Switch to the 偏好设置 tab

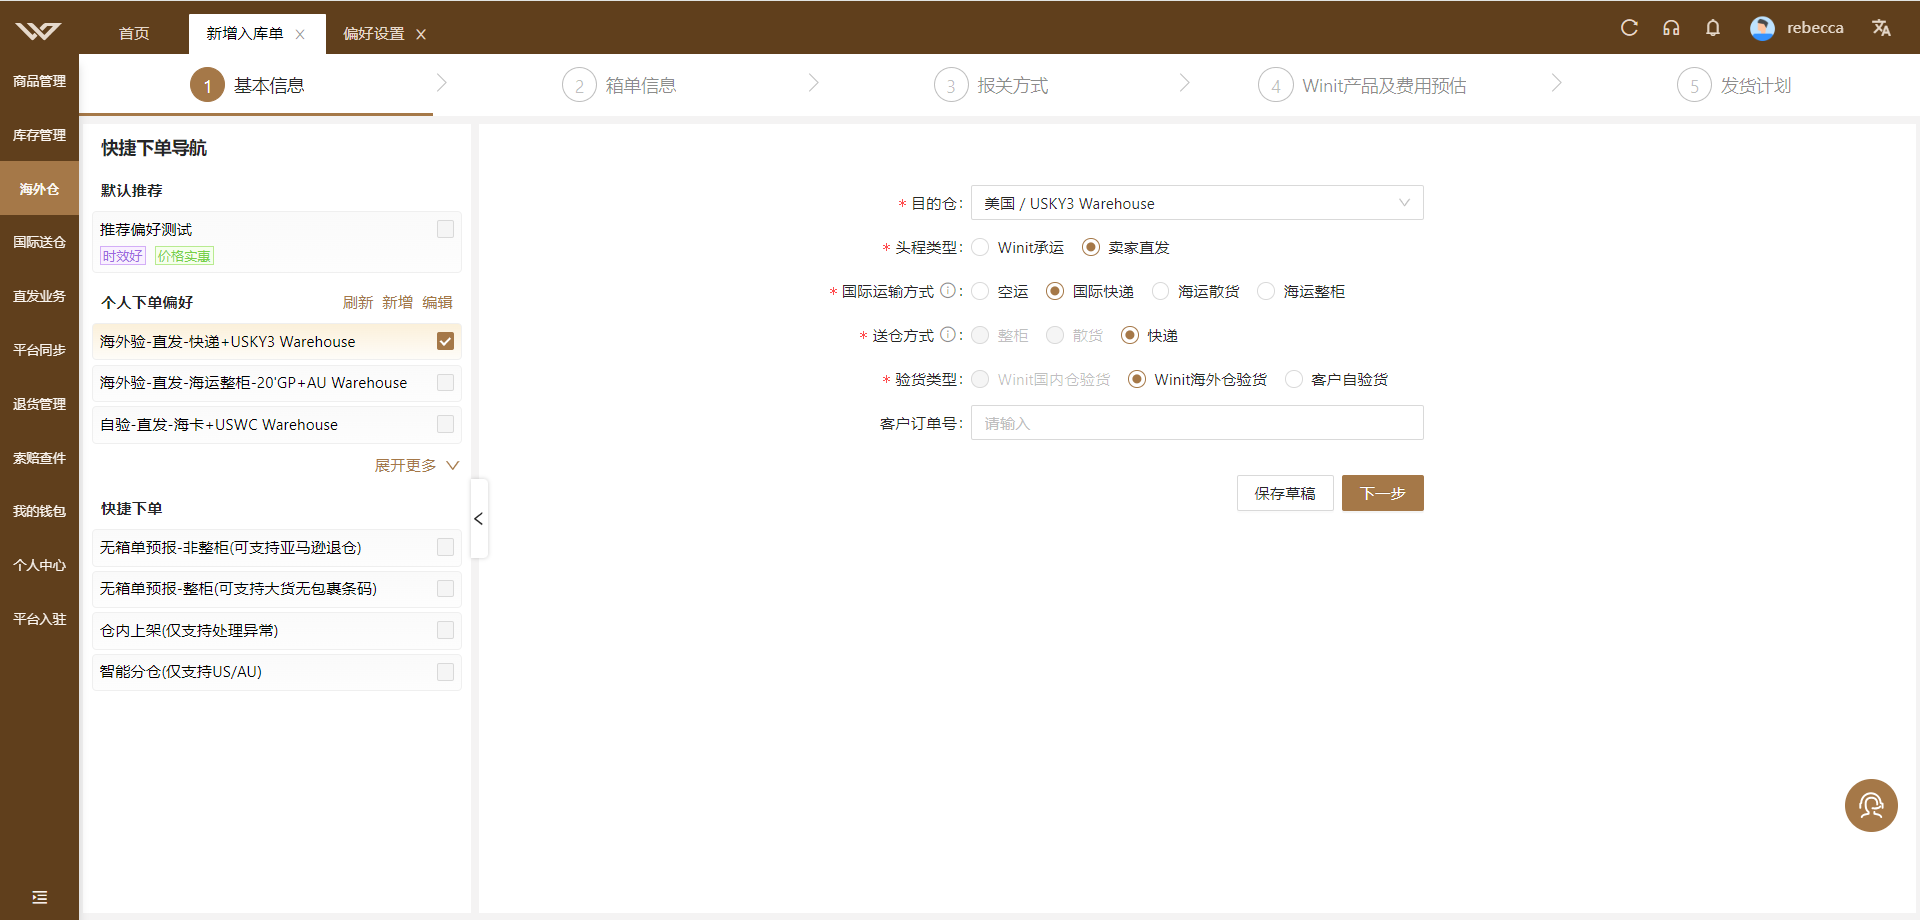point(374,34)
